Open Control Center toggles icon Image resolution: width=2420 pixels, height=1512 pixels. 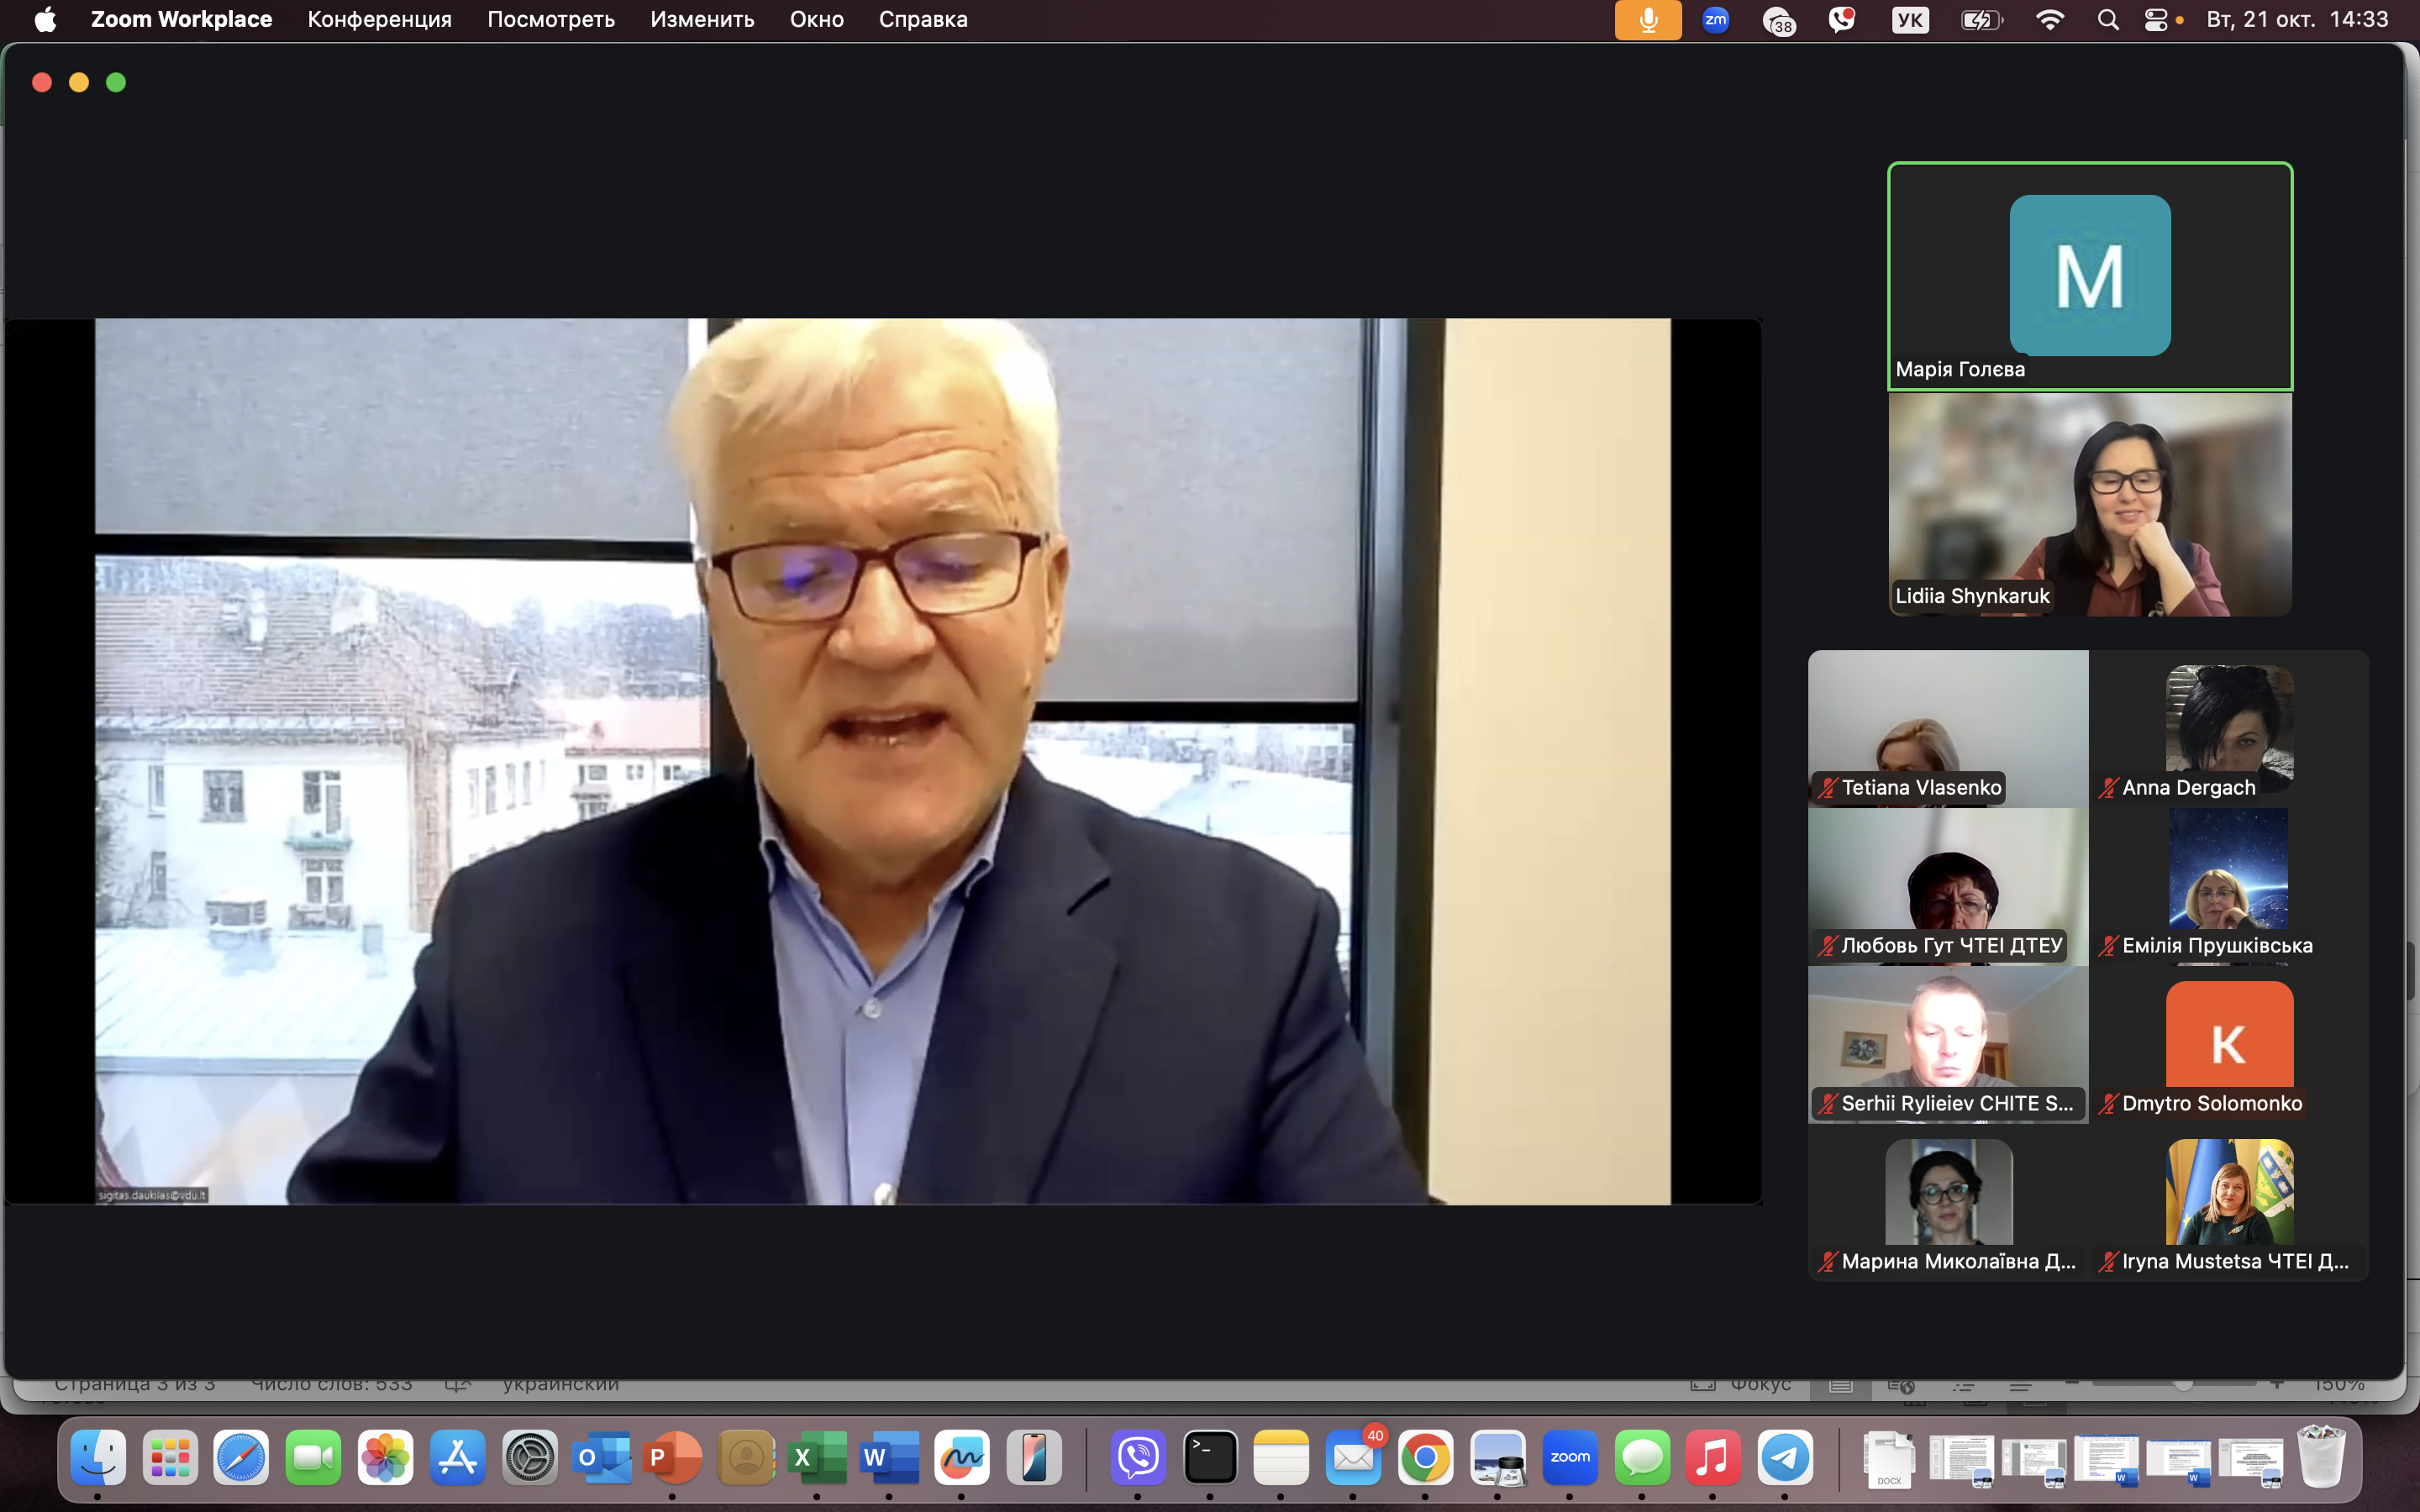tap(2156, 20)
